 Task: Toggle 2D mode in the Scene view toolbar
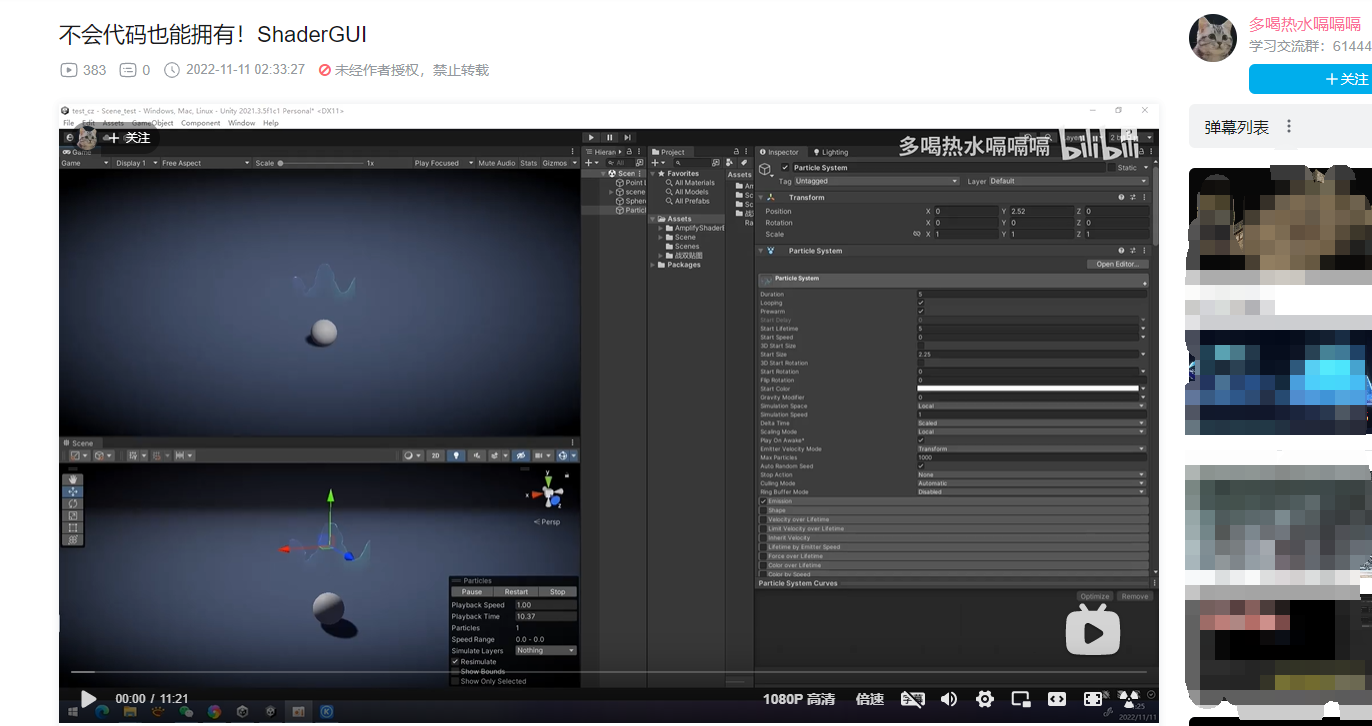[x=434, y=455]
